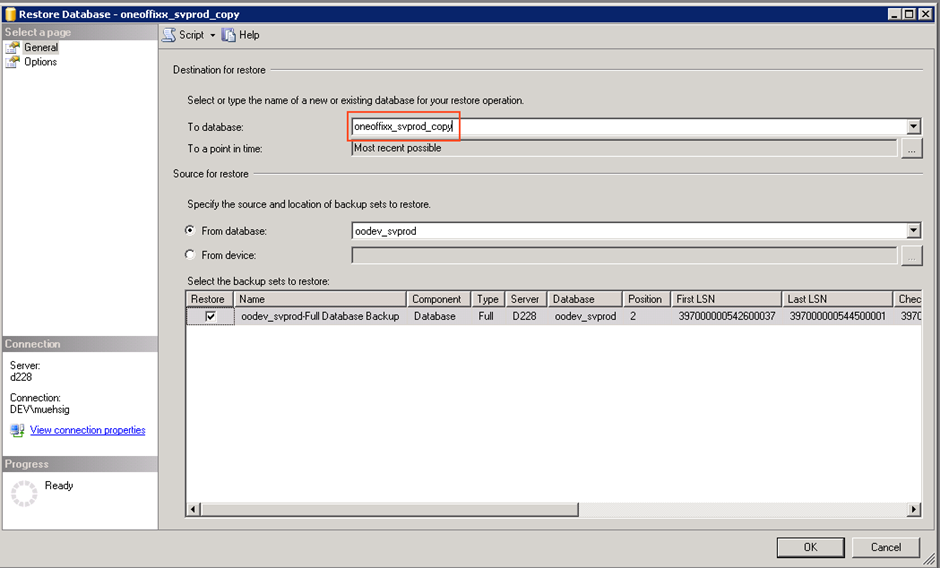
Task: Toggle the Restore checkbox for oodev_svprod backup
Action: [x=210, y=316]
